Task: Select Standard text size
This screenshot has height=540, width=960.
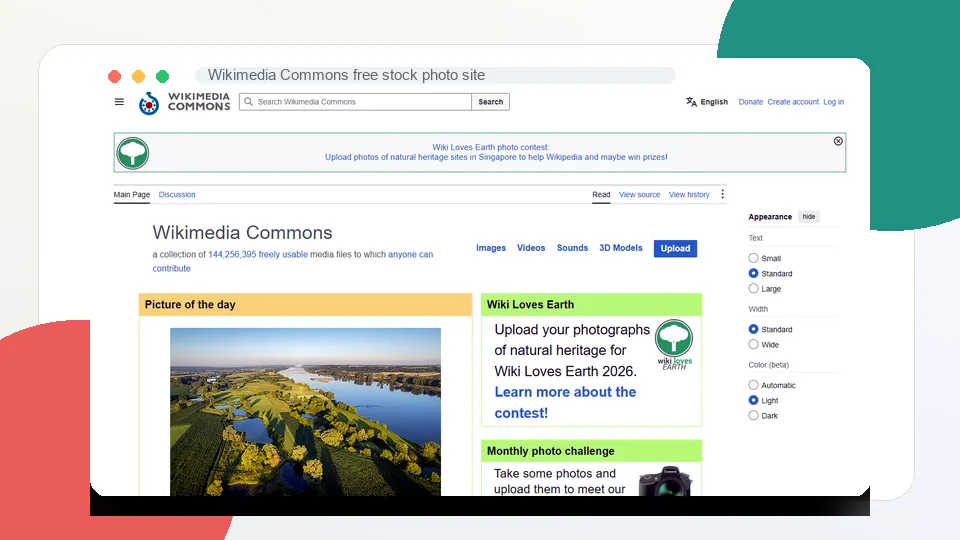Action: click(753, 274)
